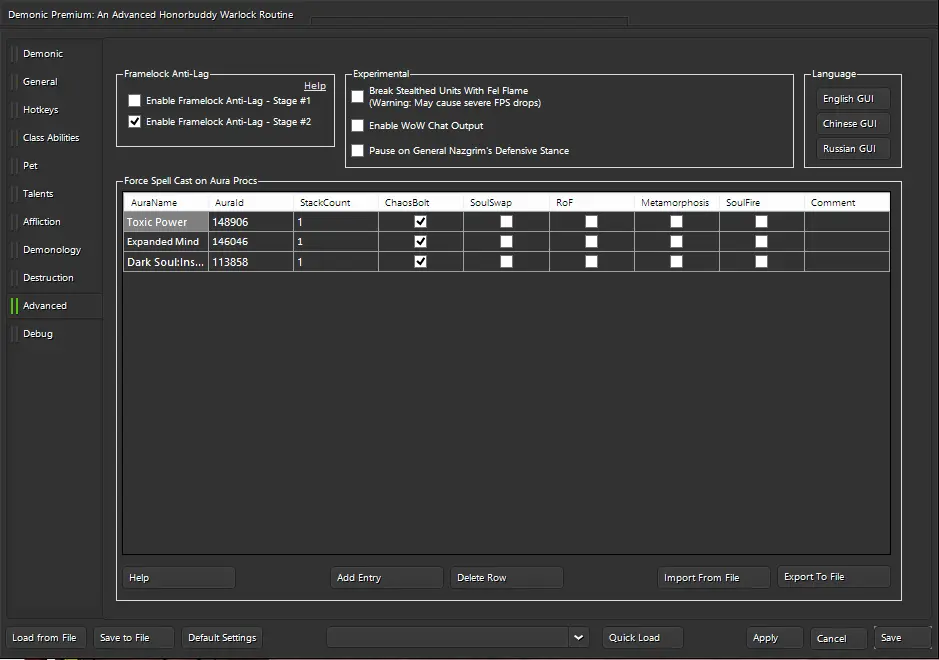Click Save to File button
939x660 pixels.
pos(134,638)
